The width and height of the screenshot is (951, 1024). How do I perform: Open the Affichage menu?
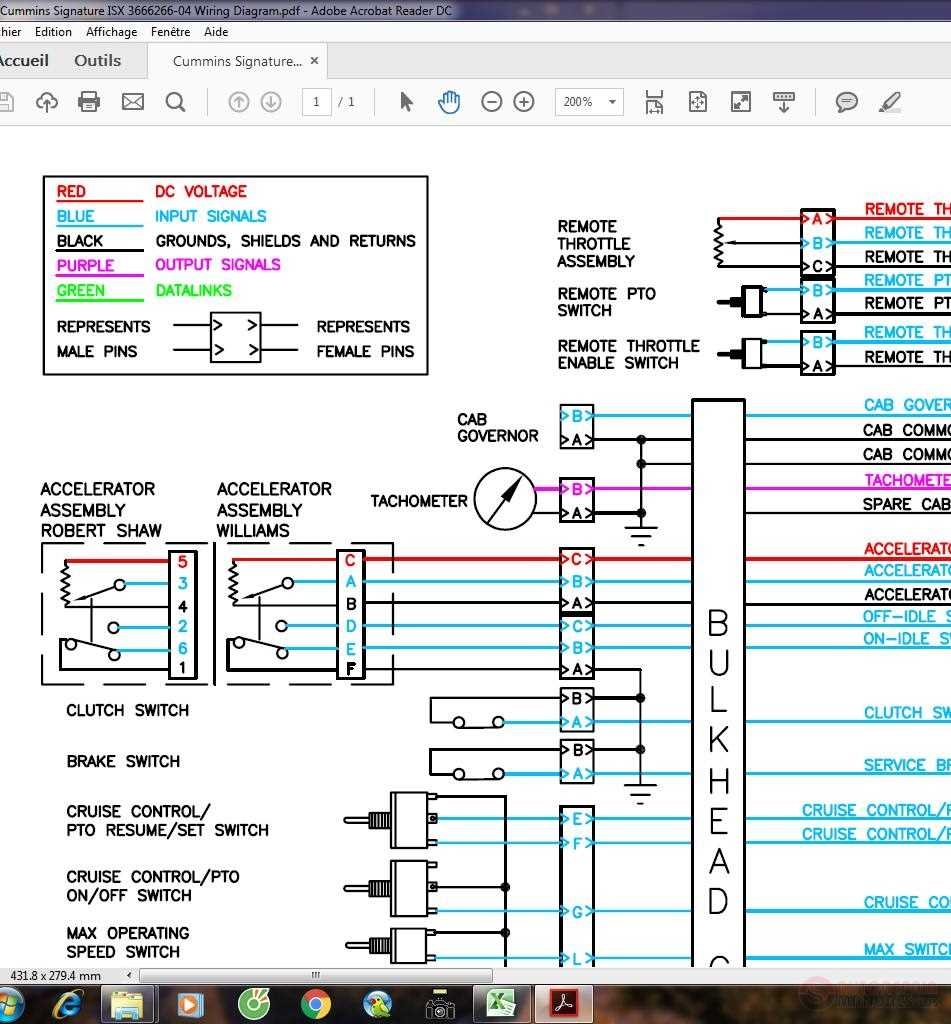click(x=111, y=31)
